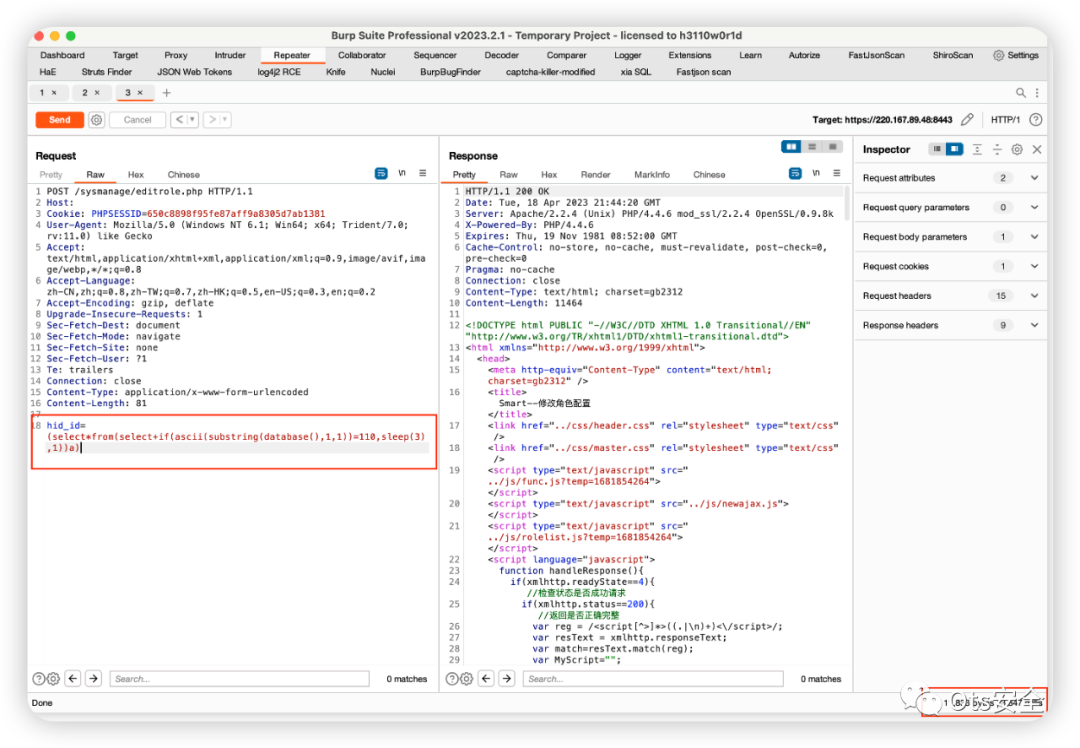Screen dimensions: 1080x748
Task: Open request send options gear
Action: tap(96, 120)
